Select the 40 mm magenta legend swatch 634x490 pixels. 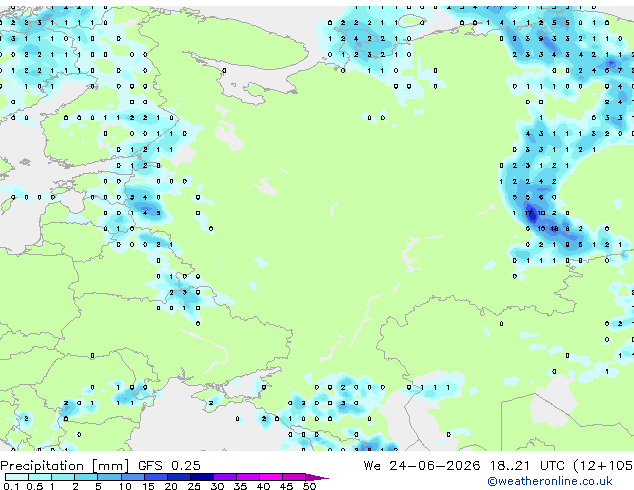click(271, 477)
